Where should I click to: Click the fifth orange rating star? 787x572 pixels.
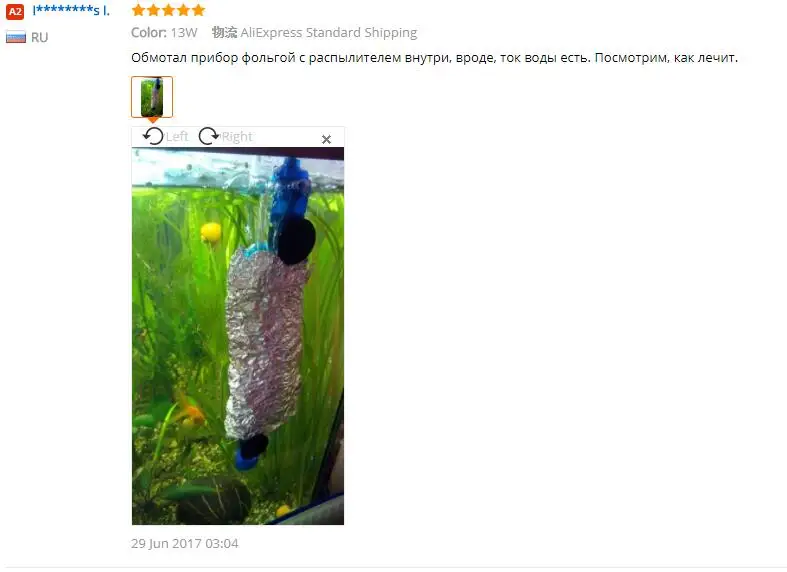coord(199,10)
